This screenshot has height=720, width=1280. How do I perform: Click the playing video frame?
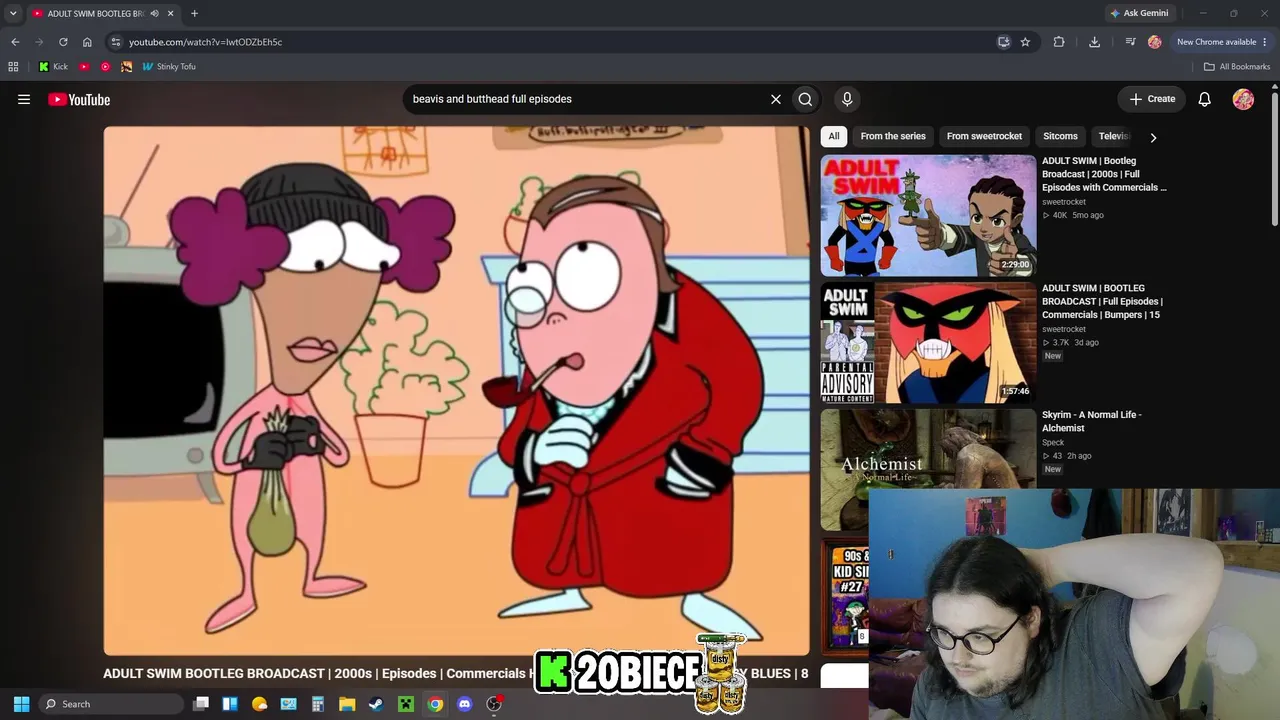pyautogui.click(x=456, y=390)
